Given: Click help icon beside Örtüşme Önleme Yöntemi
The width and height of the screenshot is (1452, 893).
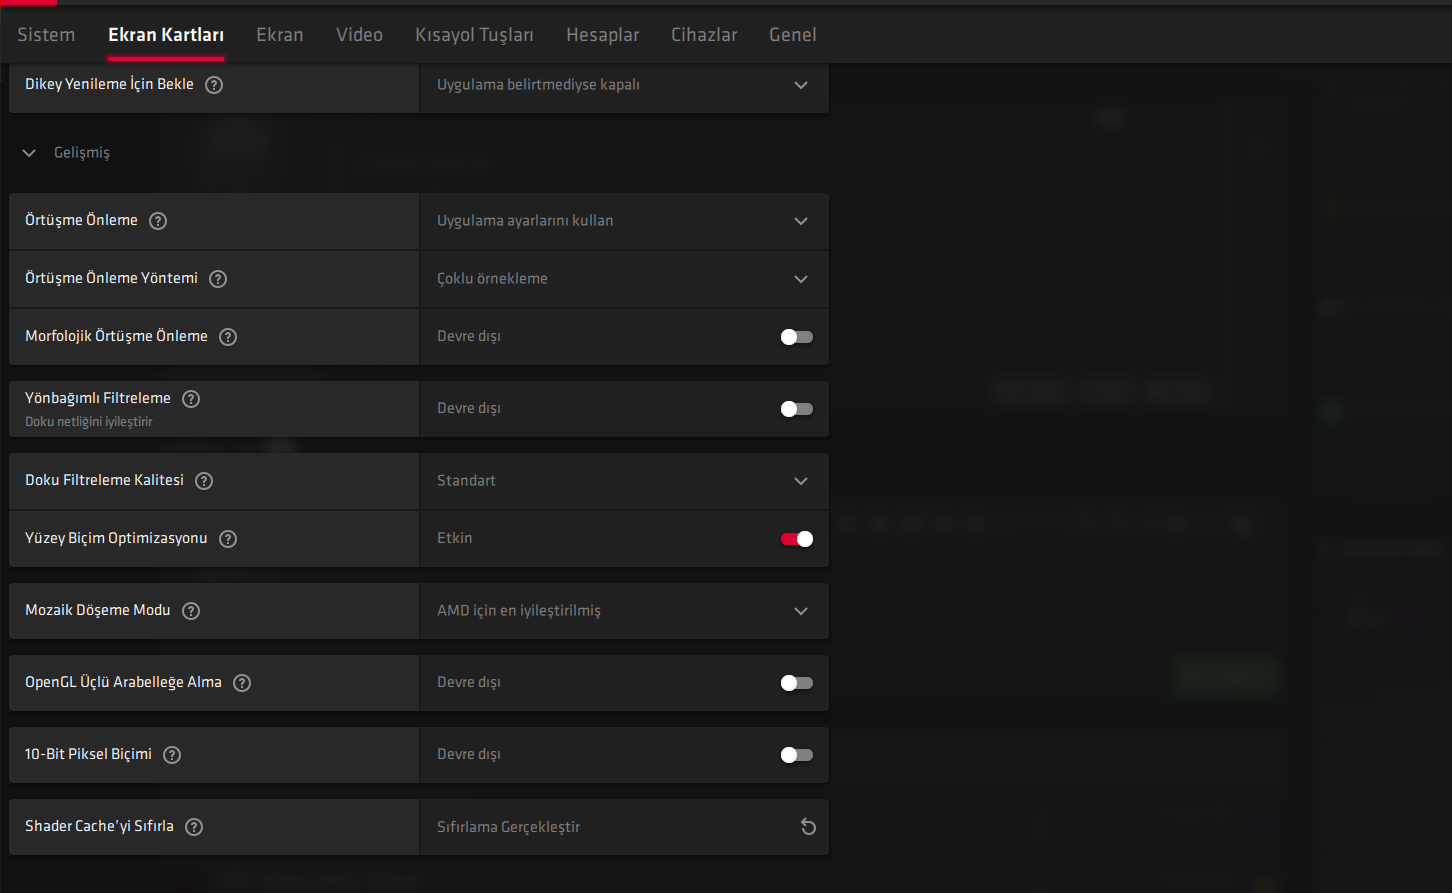Looking at the screenshot, I should 218,279.
